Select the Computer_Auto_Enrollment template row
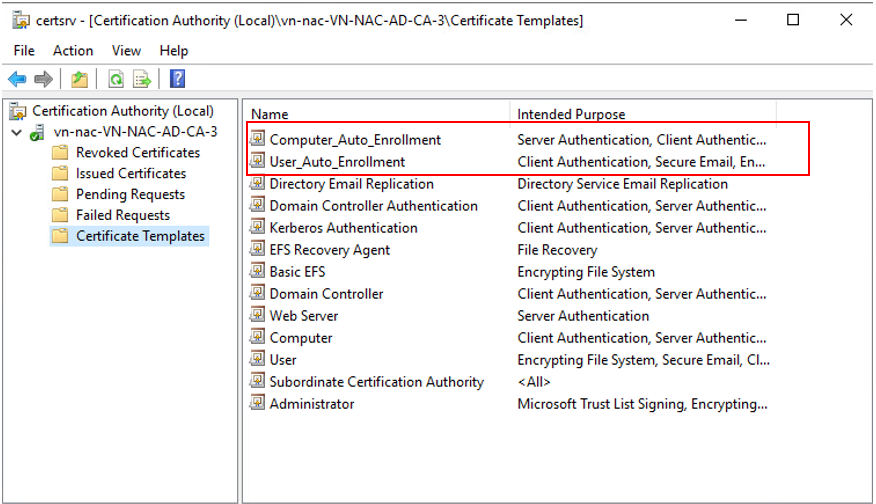876x504 pixels. 354,140
